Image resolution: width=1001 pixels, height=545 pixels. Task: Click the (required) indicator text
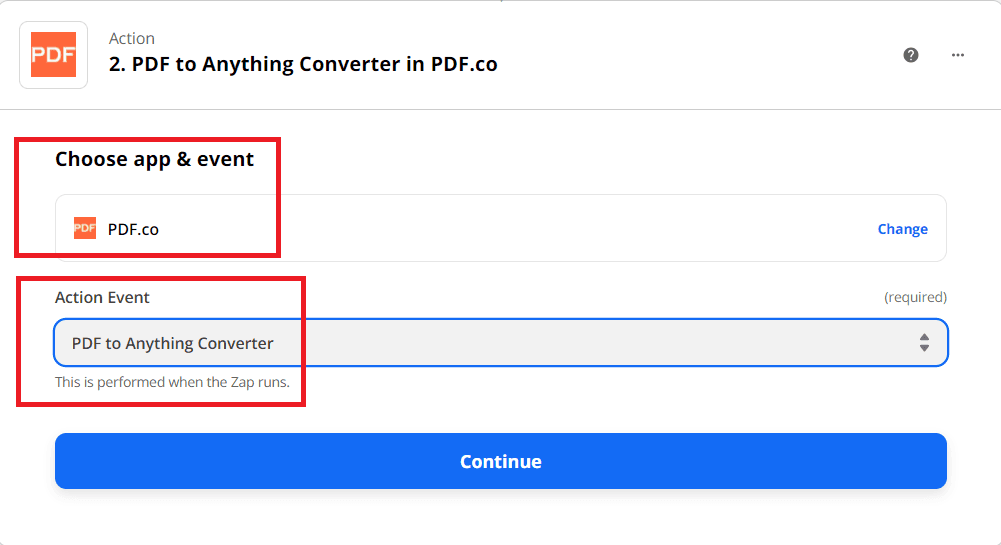(915, 297)
